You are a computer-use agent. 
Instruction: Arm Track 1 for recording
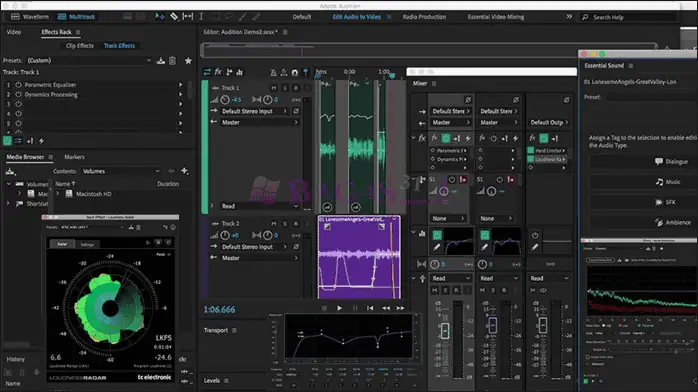296,88
